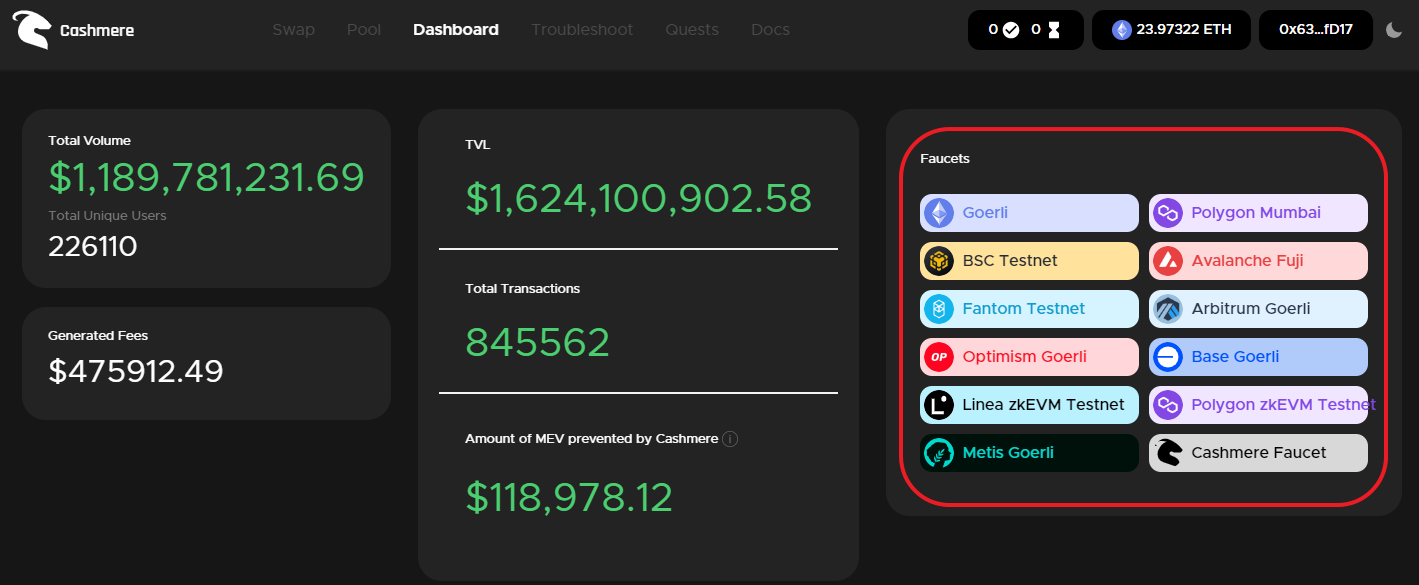1419x585 pixels.
Task: Open the Avalanche Fuji faucet
Action: [1258, 261]
